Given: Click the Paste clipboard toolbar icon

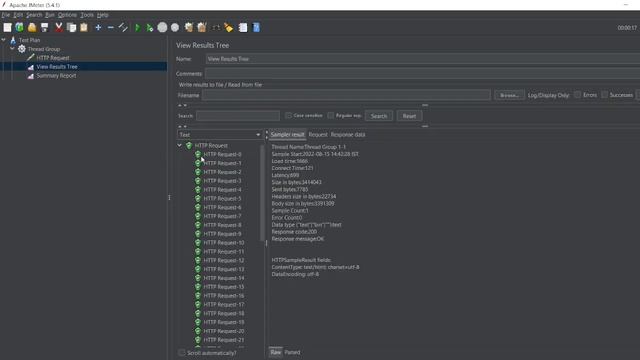Looking at the screenshot, I should point(84,27).
